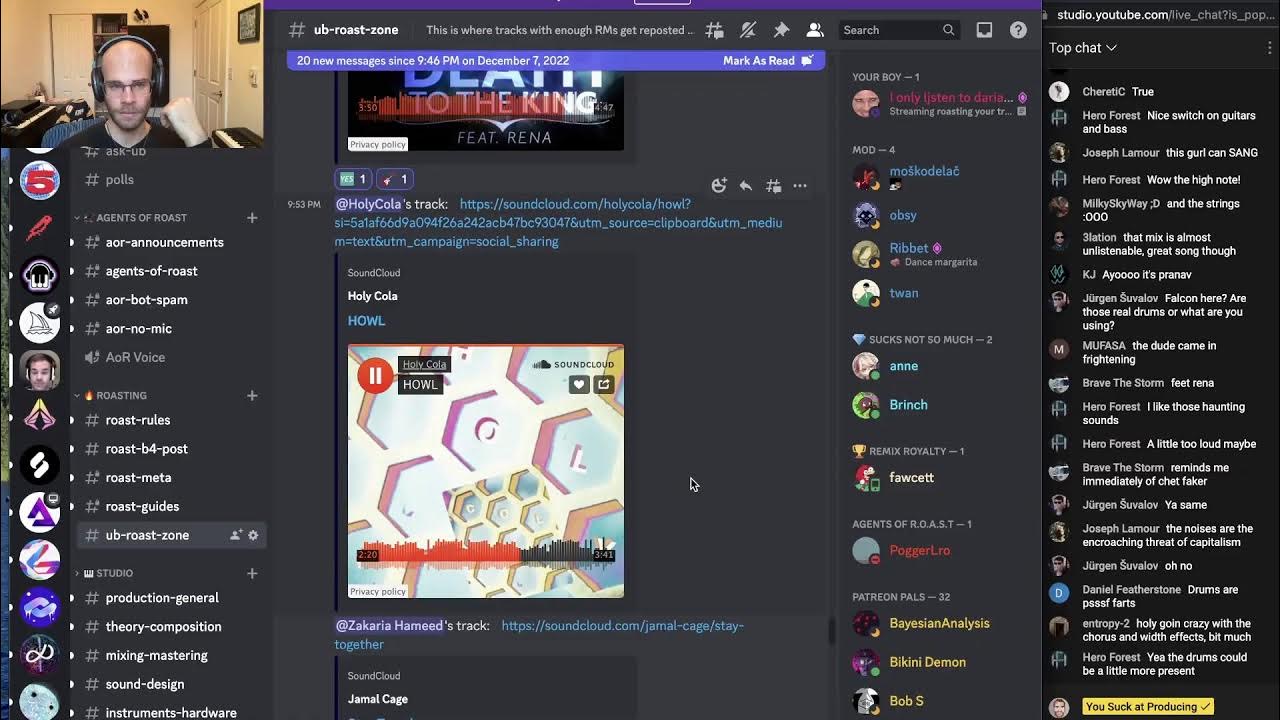Open mixing-mastering channel
Image resolution: width=1280 pixels, height=720 pixels.
click(x=157, y=655)
